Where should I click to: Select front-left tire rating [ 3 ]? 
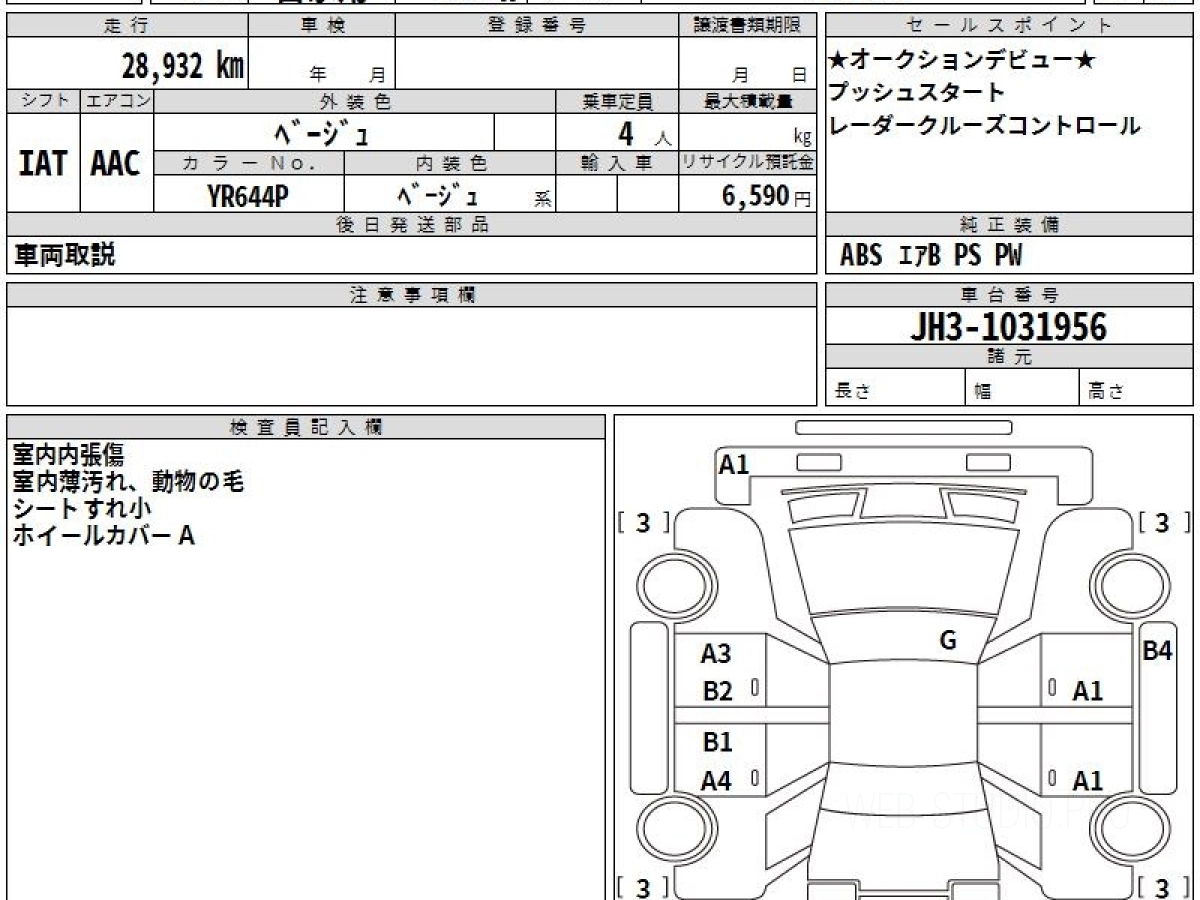[644, 523]
